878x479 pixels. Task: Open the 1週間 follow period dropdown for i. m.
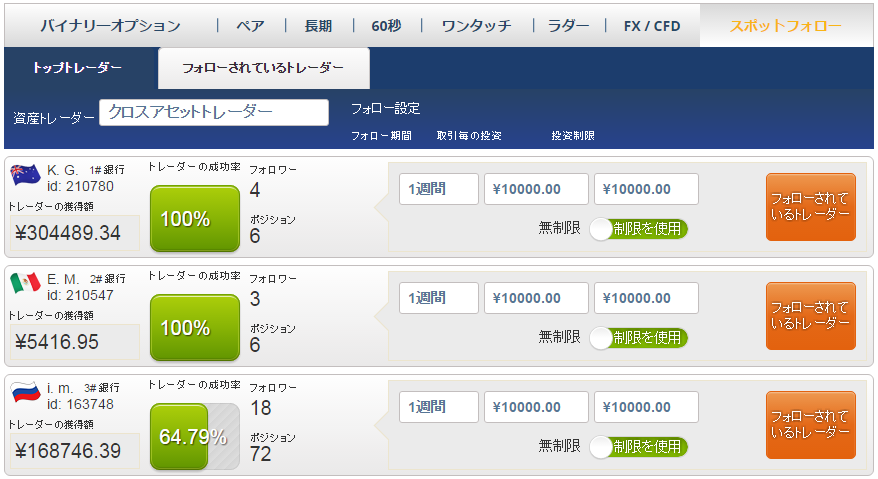coord(438,407)
